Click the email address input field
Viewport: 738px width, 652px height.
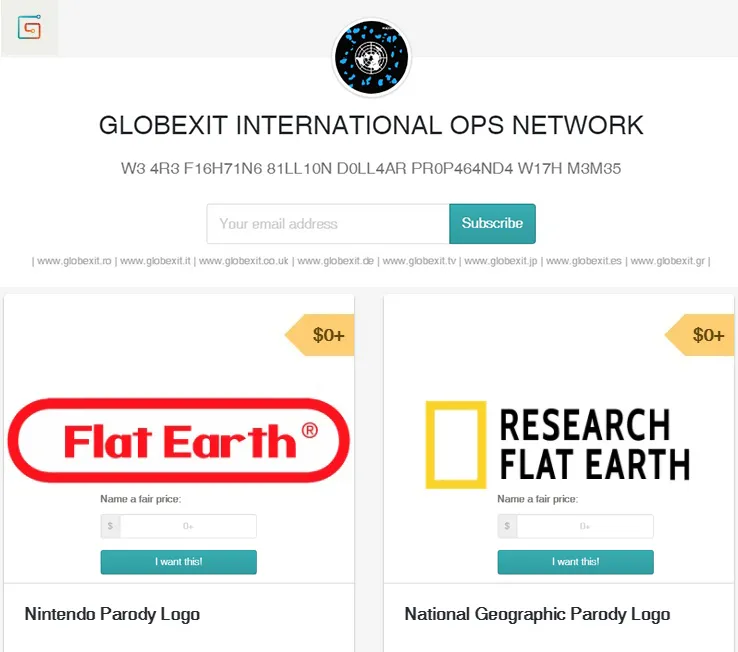tap(328, 224)
